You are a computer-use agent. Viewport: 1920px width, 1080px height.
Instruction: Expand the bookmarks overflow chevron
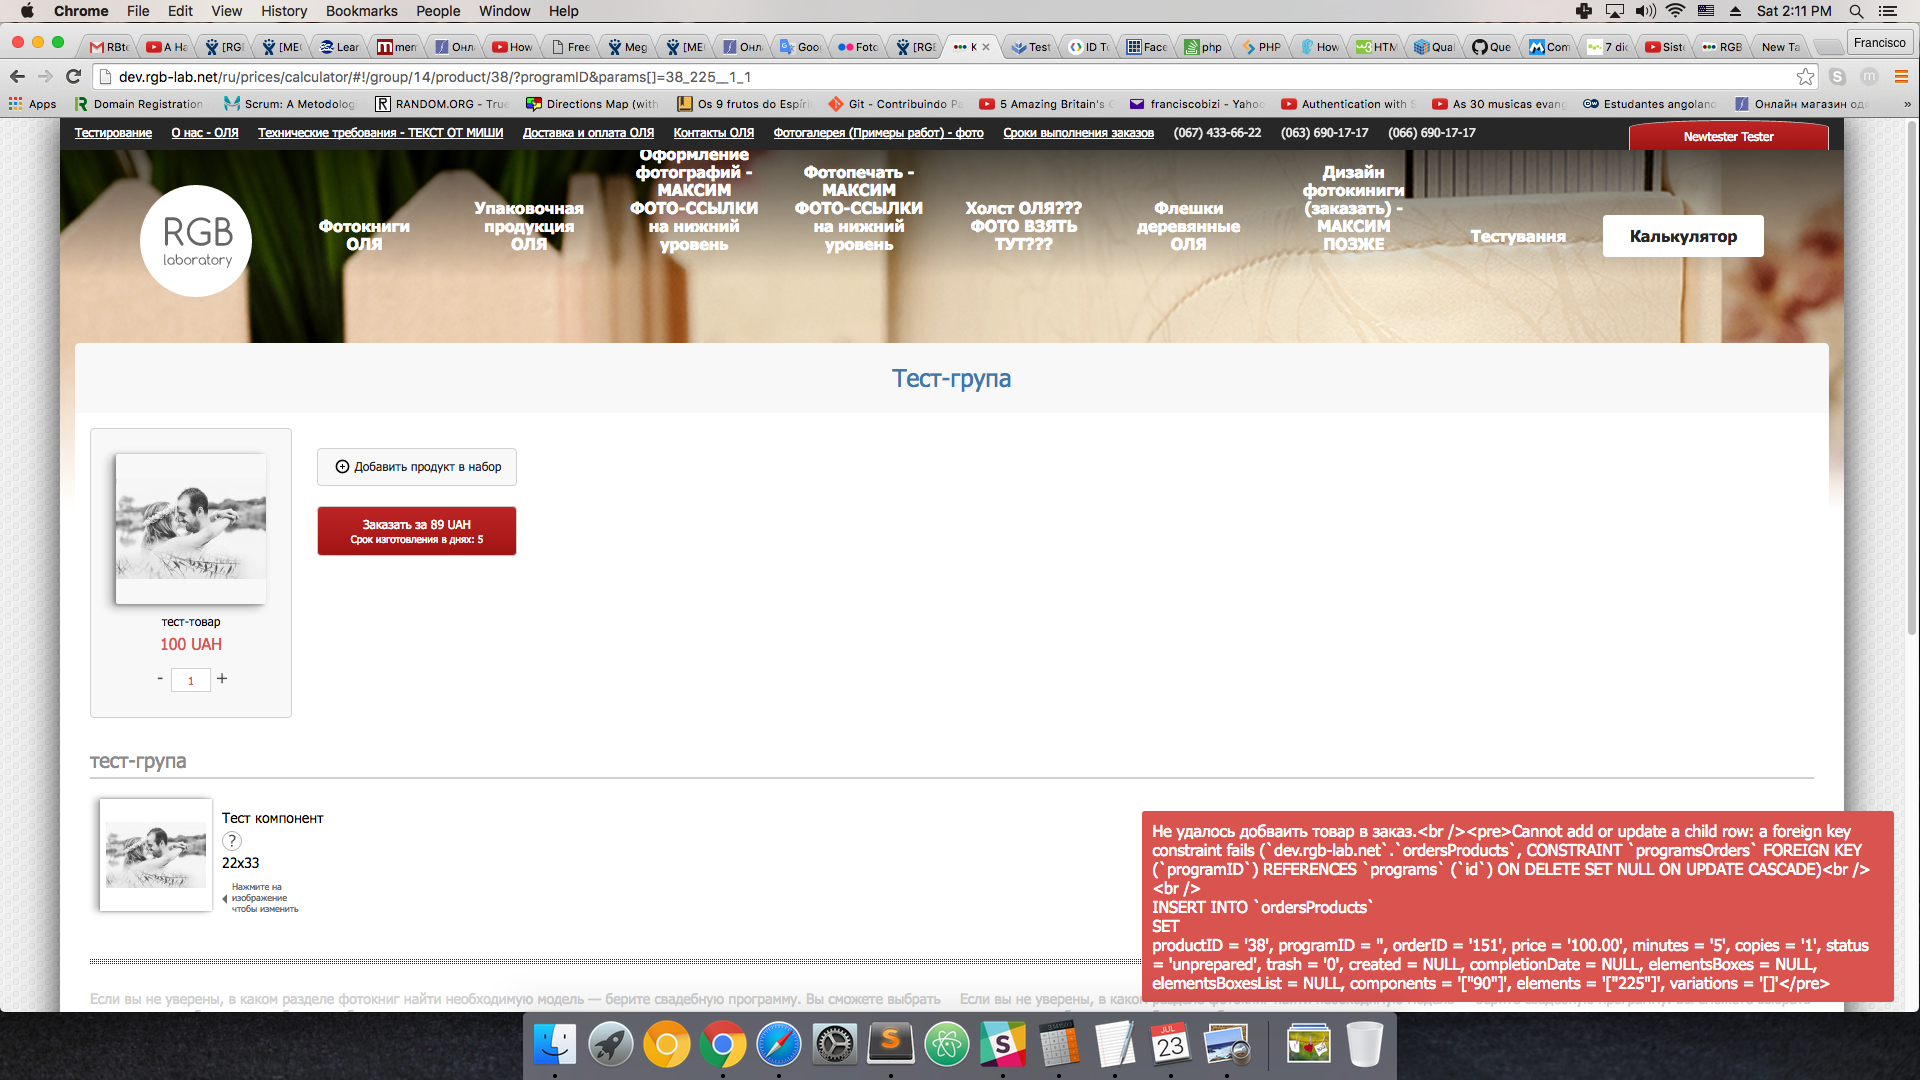click(1906, 104)
